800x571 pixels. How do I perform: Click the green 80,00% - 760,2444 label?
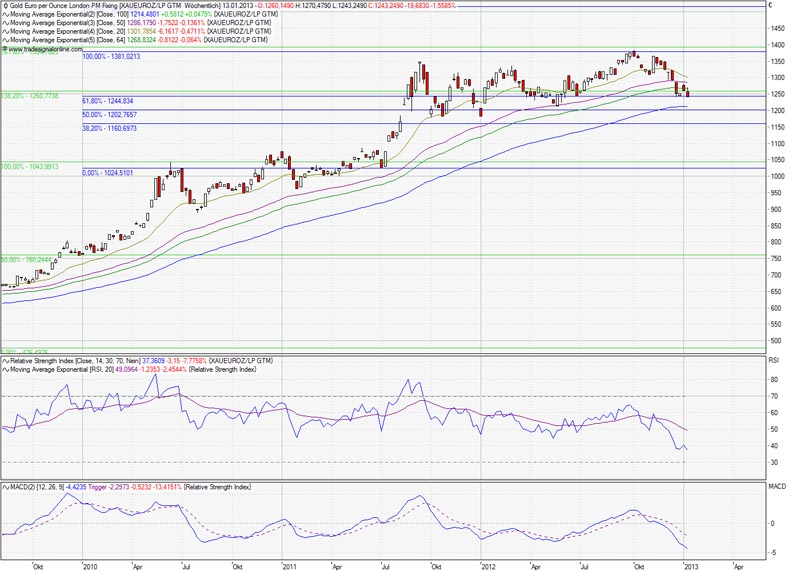(27, 260)
